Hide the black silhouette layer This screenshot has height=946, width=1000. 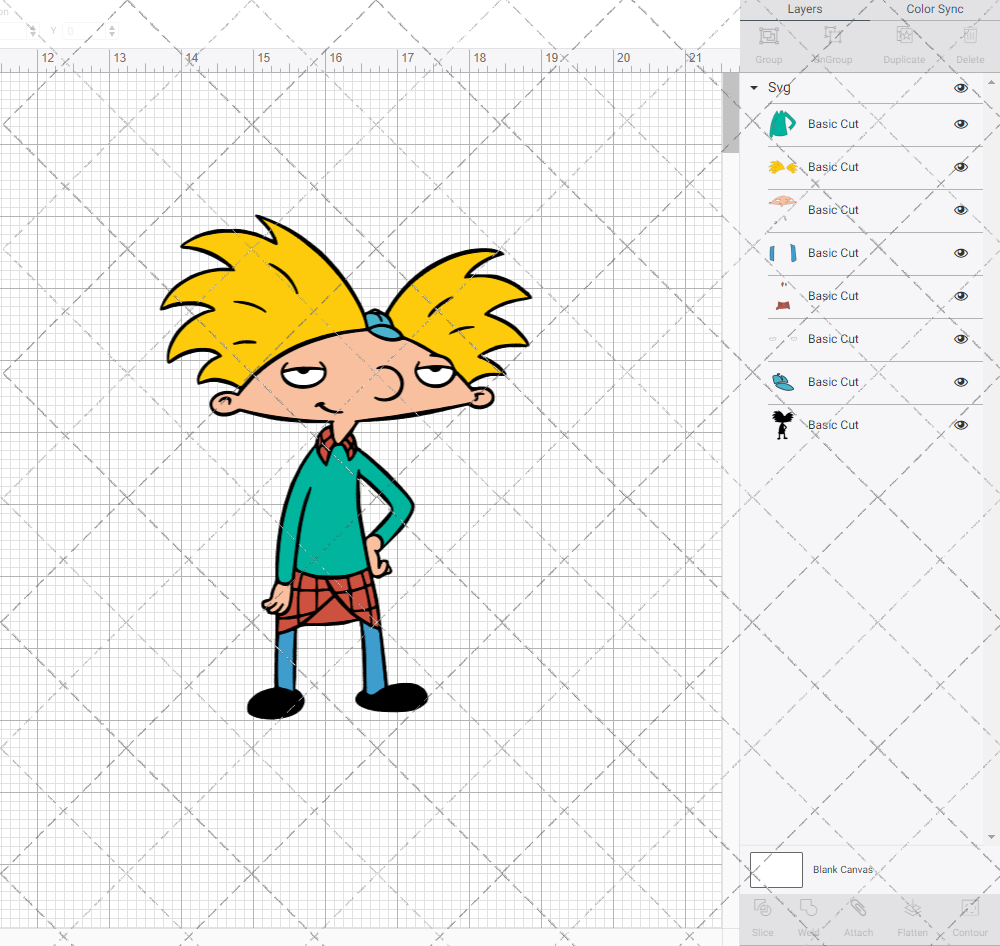tap(961, 425)
